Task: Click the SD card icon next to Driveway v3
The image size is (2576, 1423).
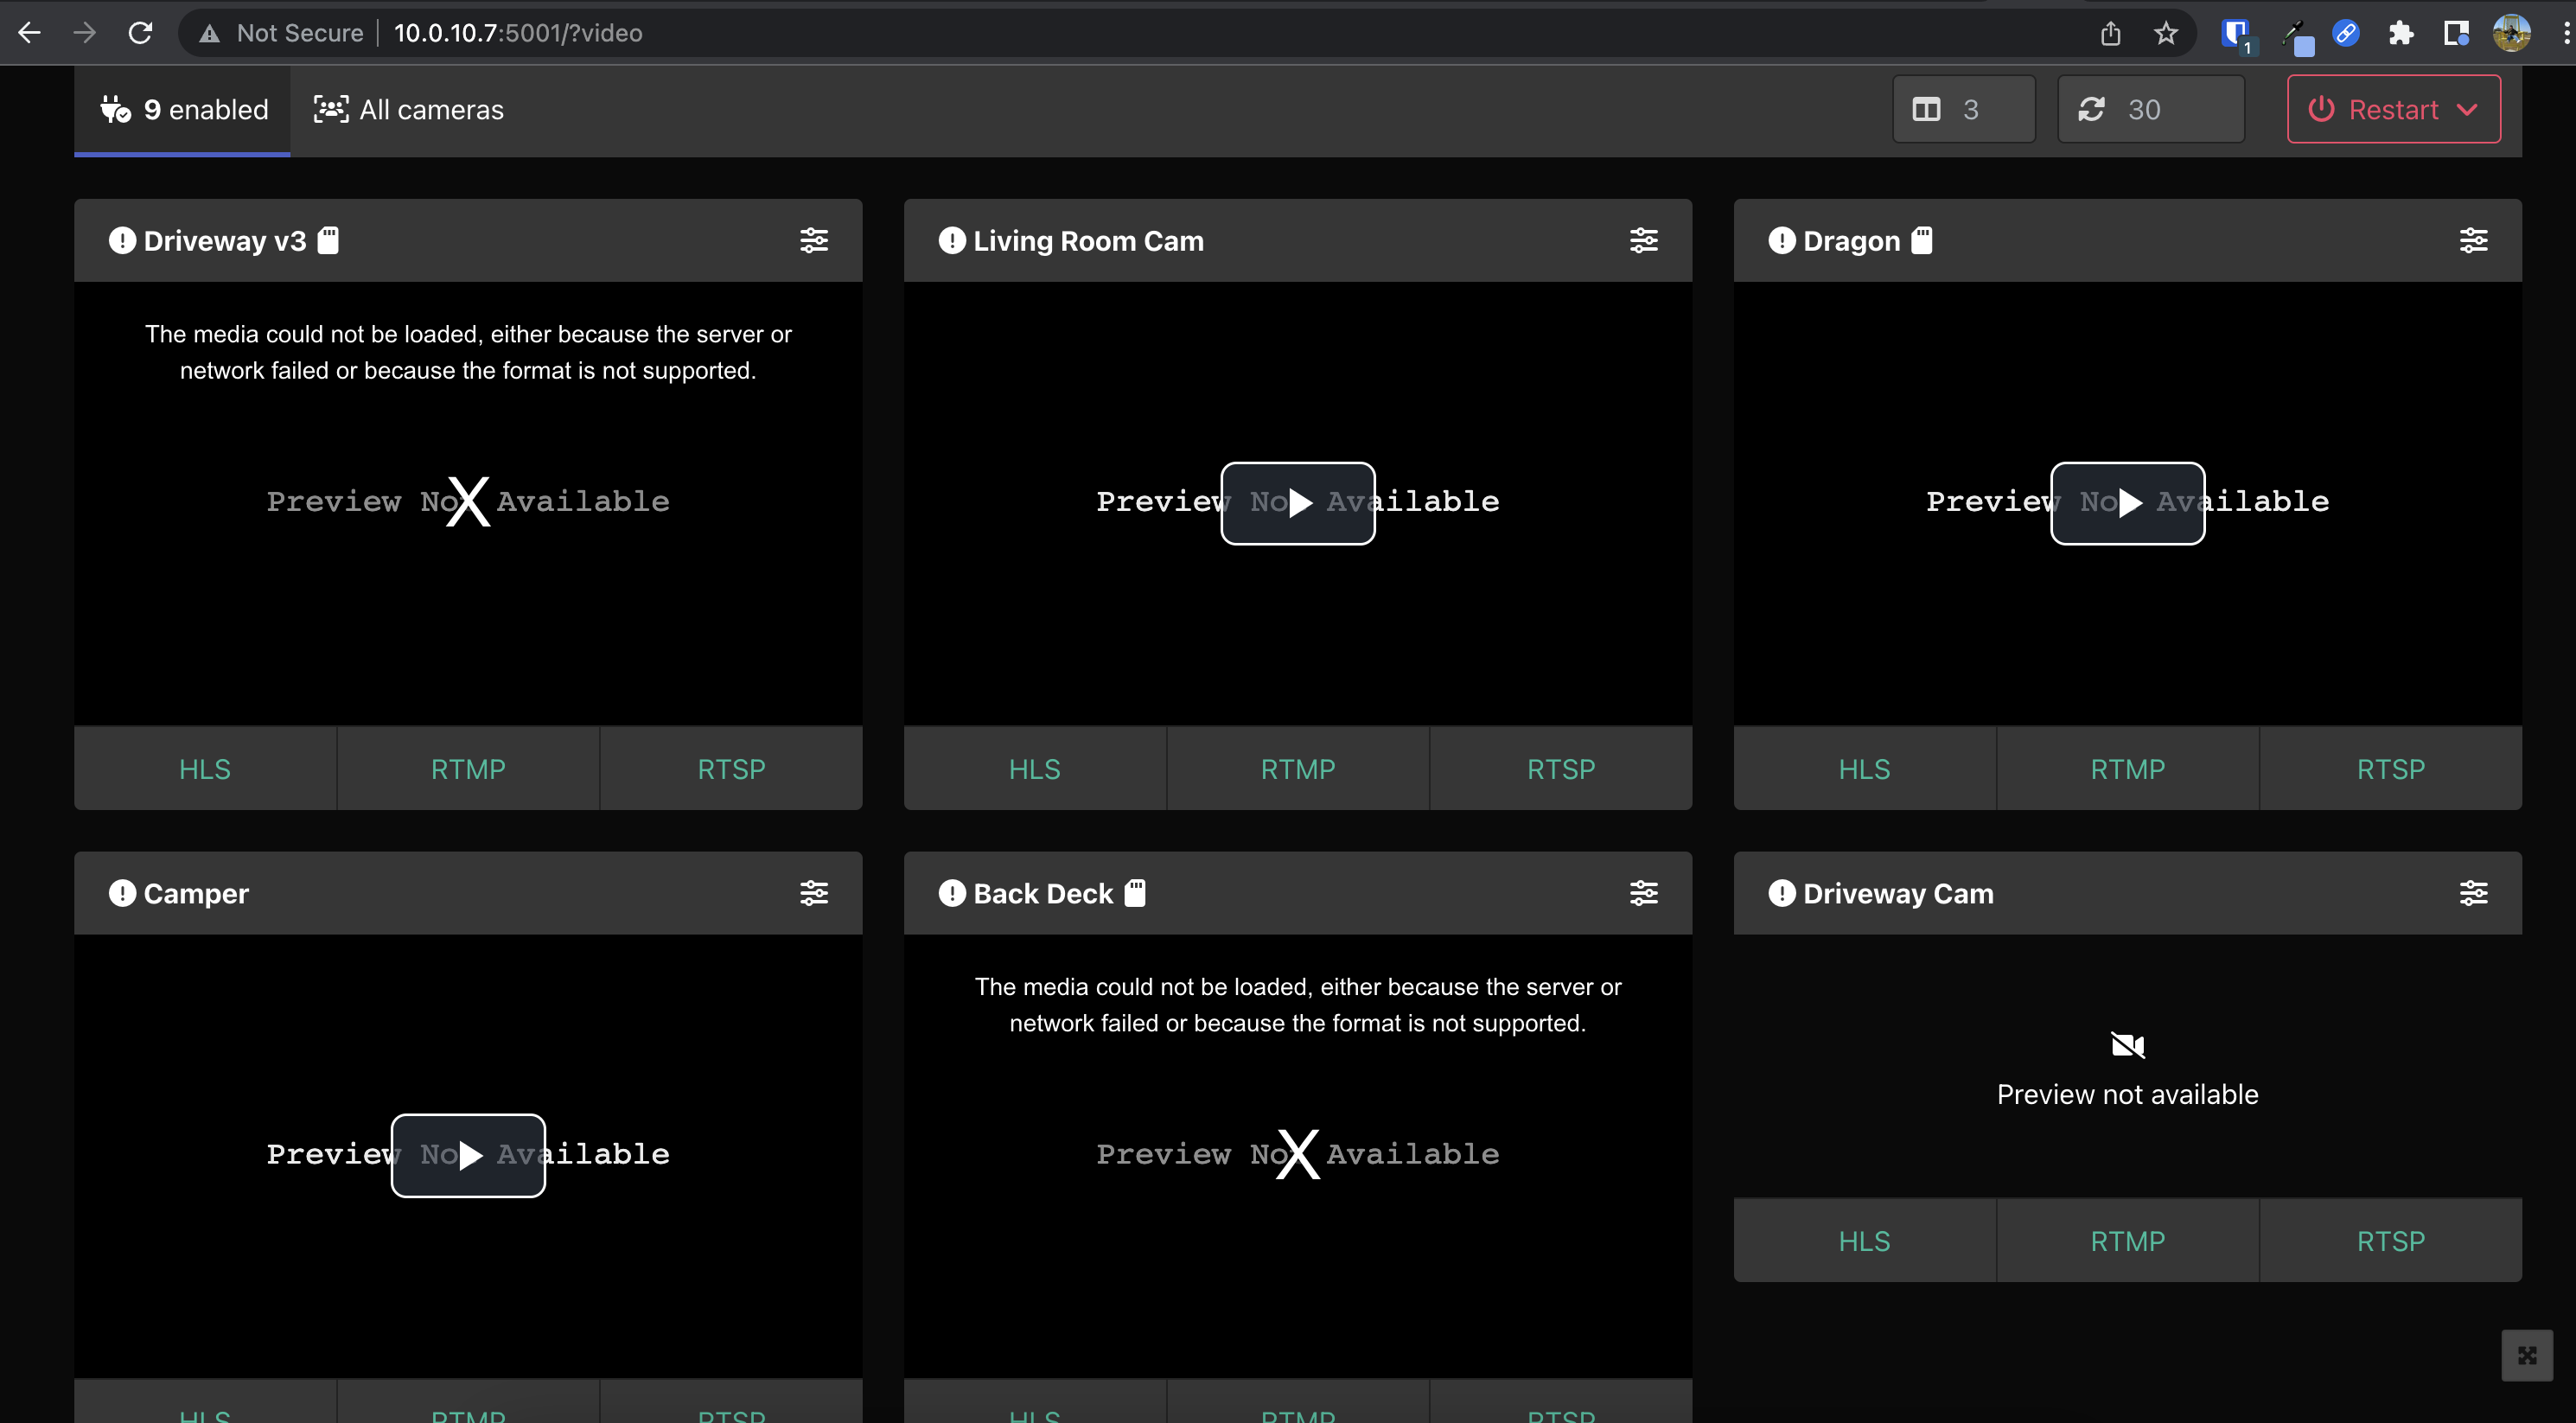Action: (x=328, y=240)
